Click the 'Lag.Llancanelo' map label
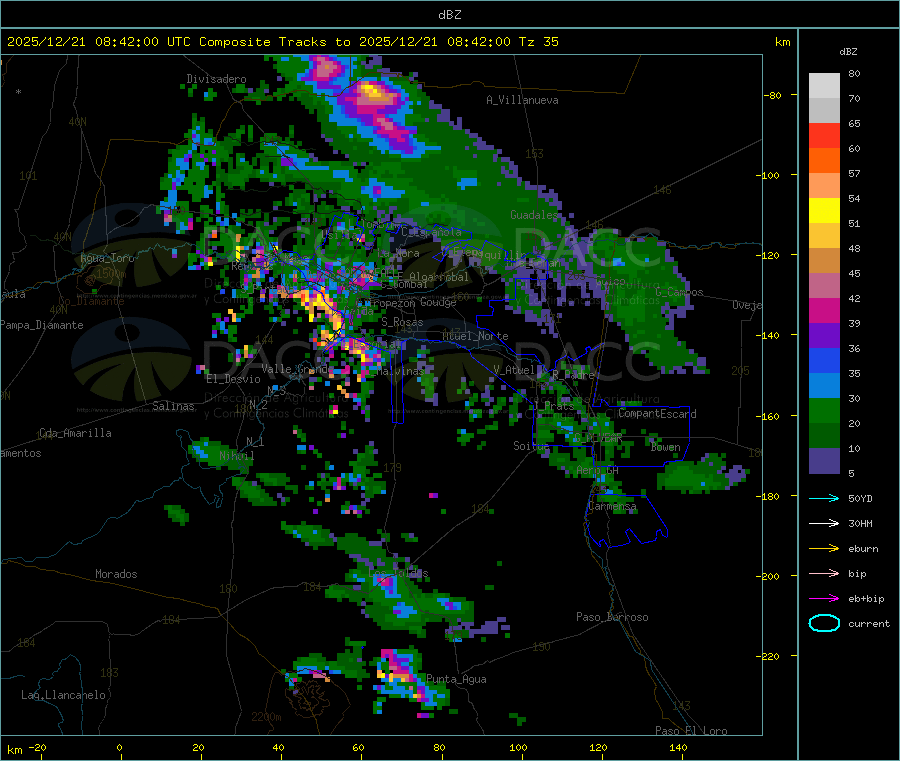 click(64, 695)
